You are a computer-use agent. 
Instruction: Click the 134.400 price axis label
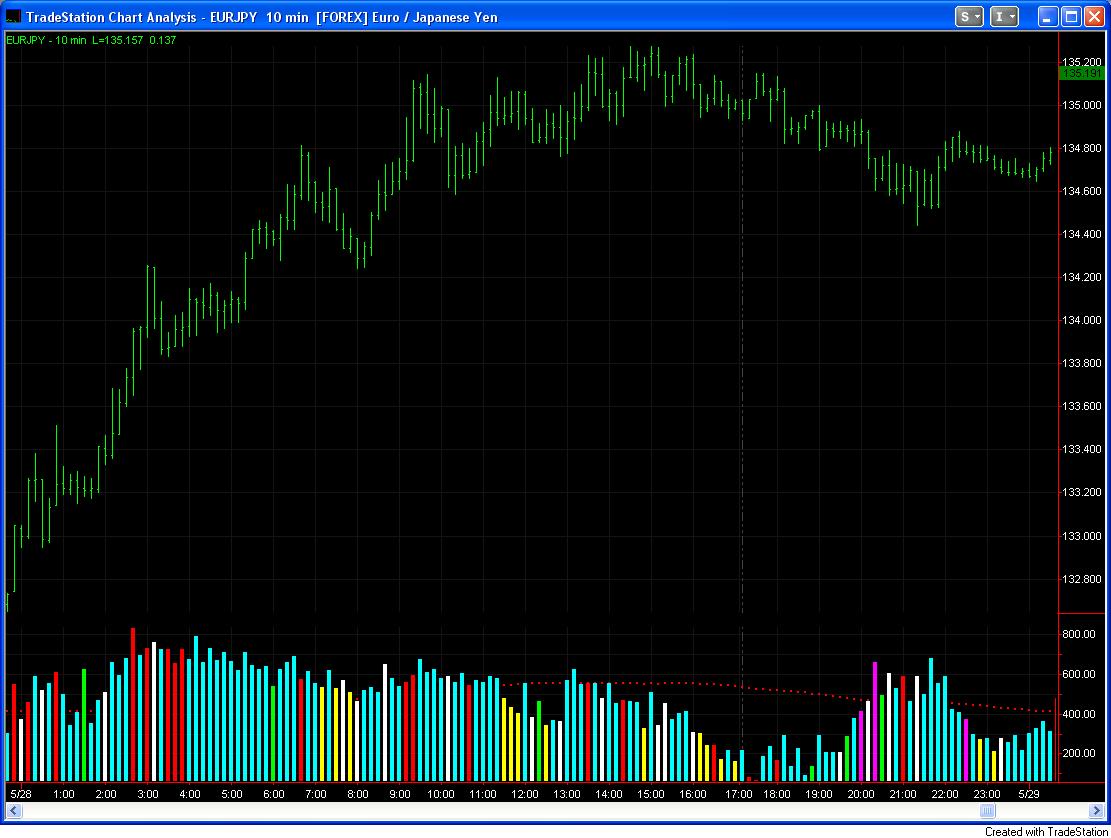click(x=1081, y=234)
